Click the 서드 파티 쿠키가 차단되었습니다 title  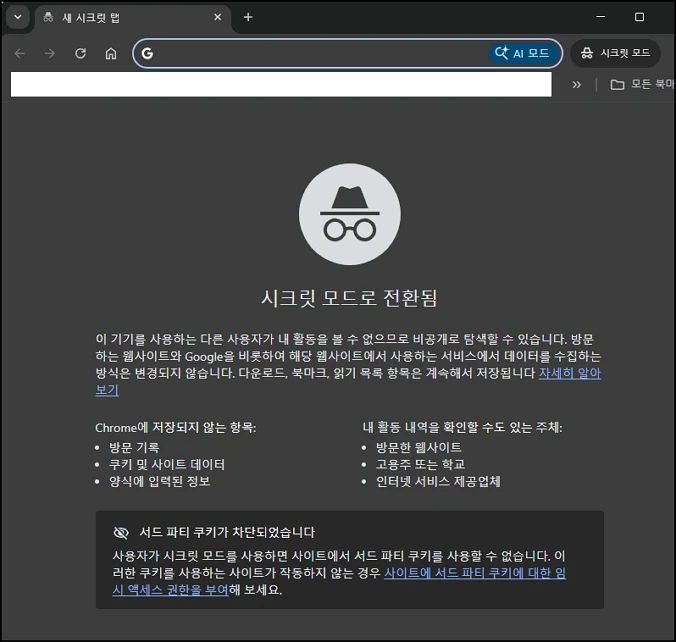pos(227,532)
